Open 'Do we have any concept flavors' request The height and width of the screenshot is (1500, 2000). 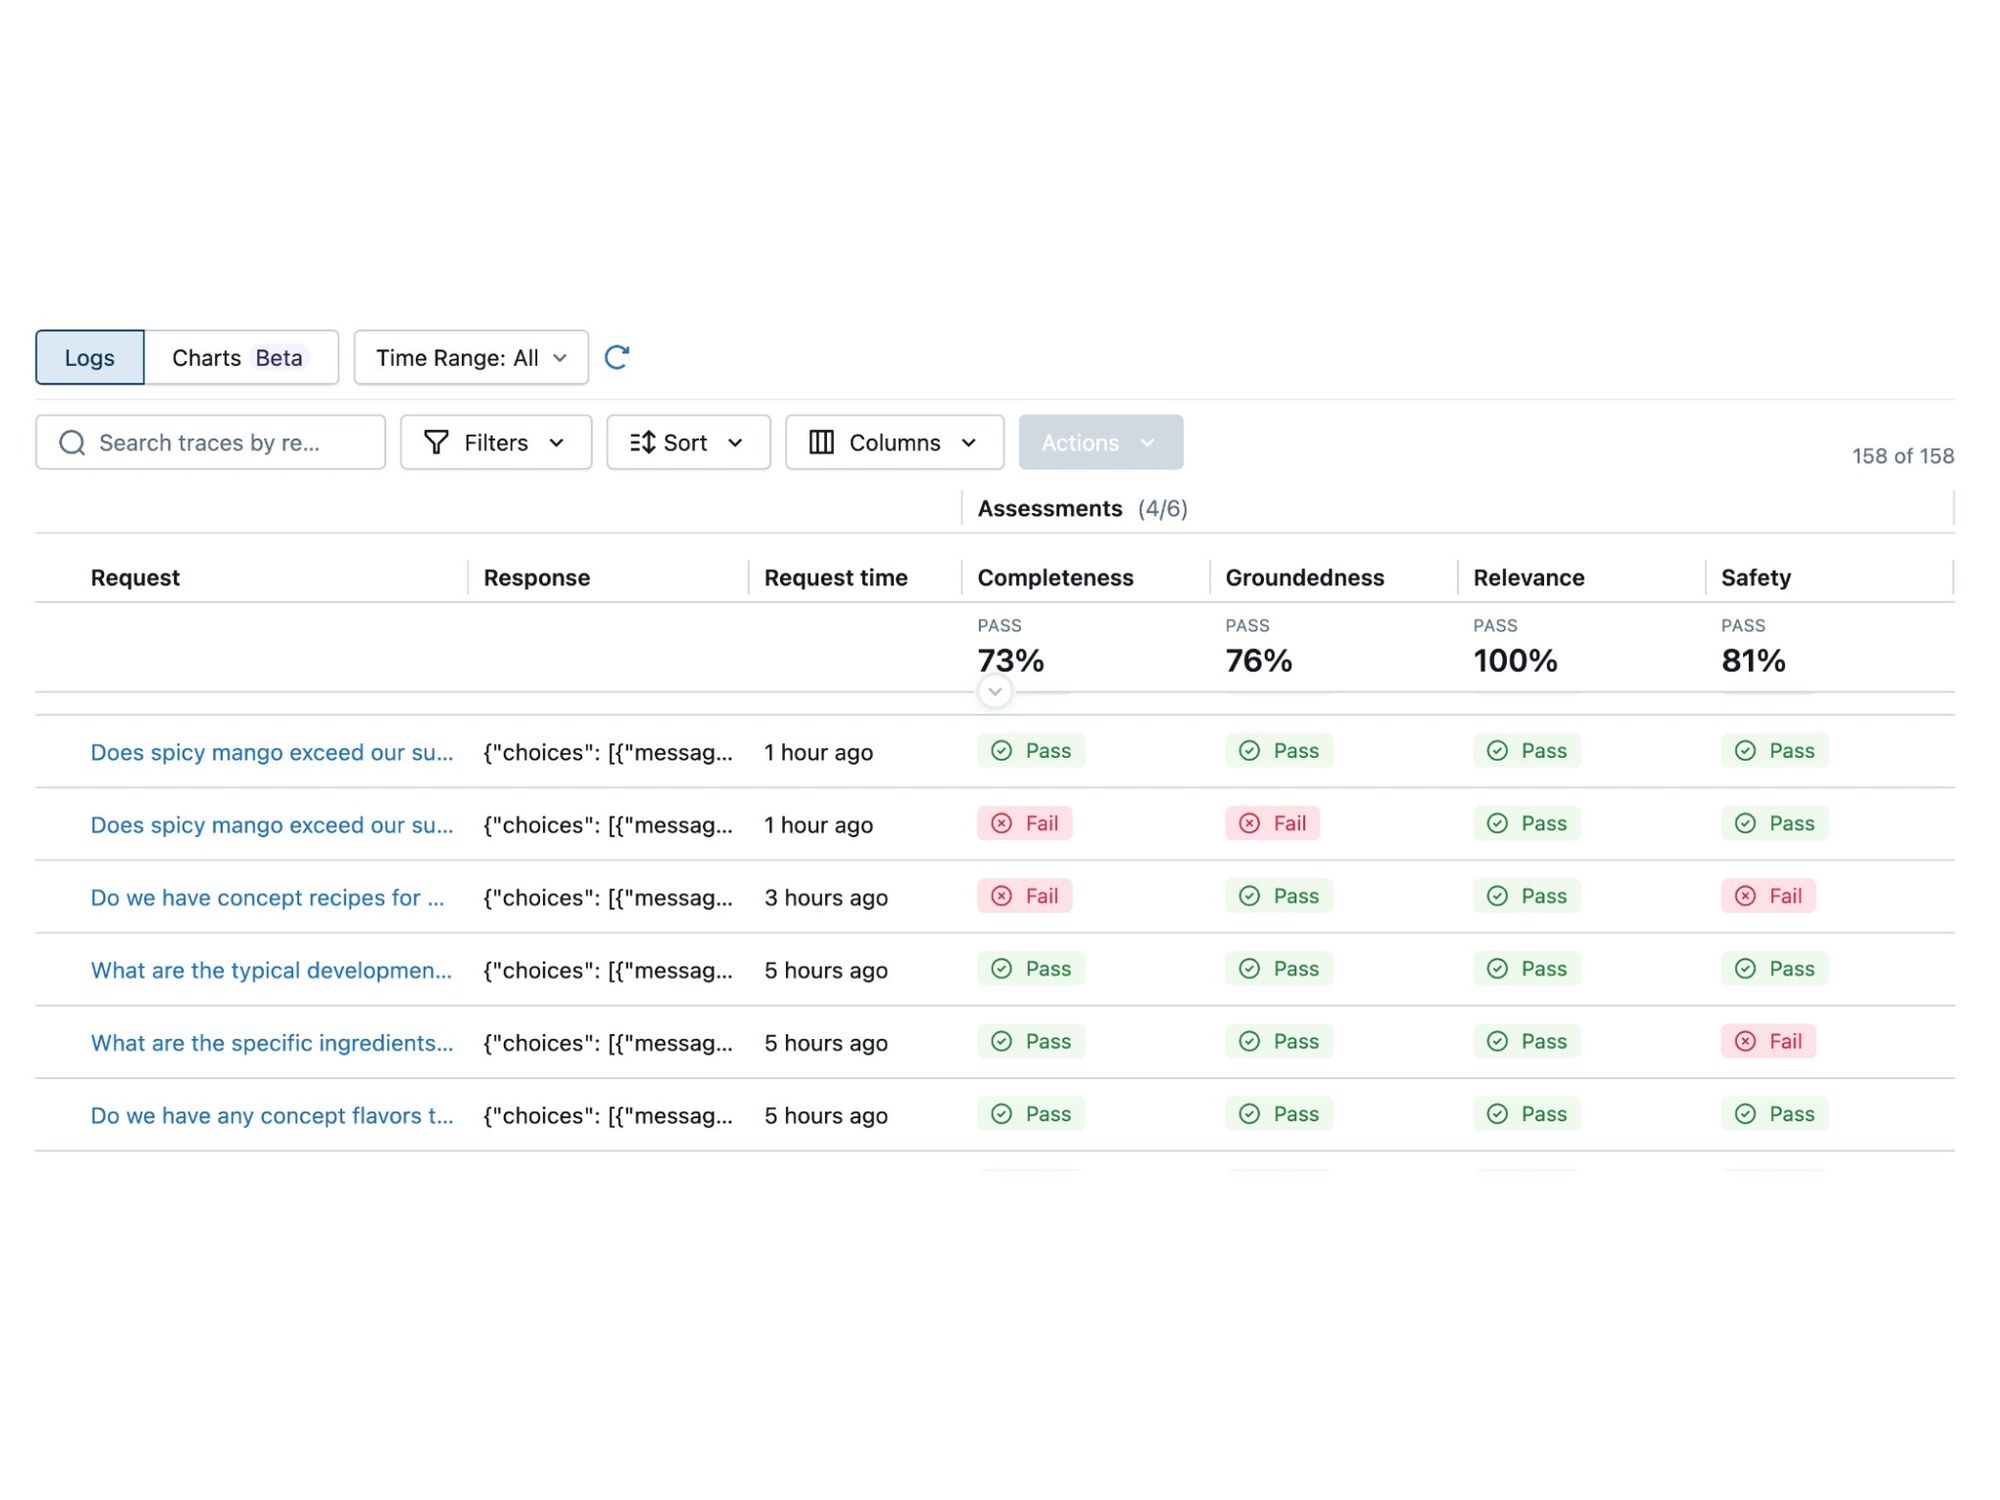point(272,1115)
